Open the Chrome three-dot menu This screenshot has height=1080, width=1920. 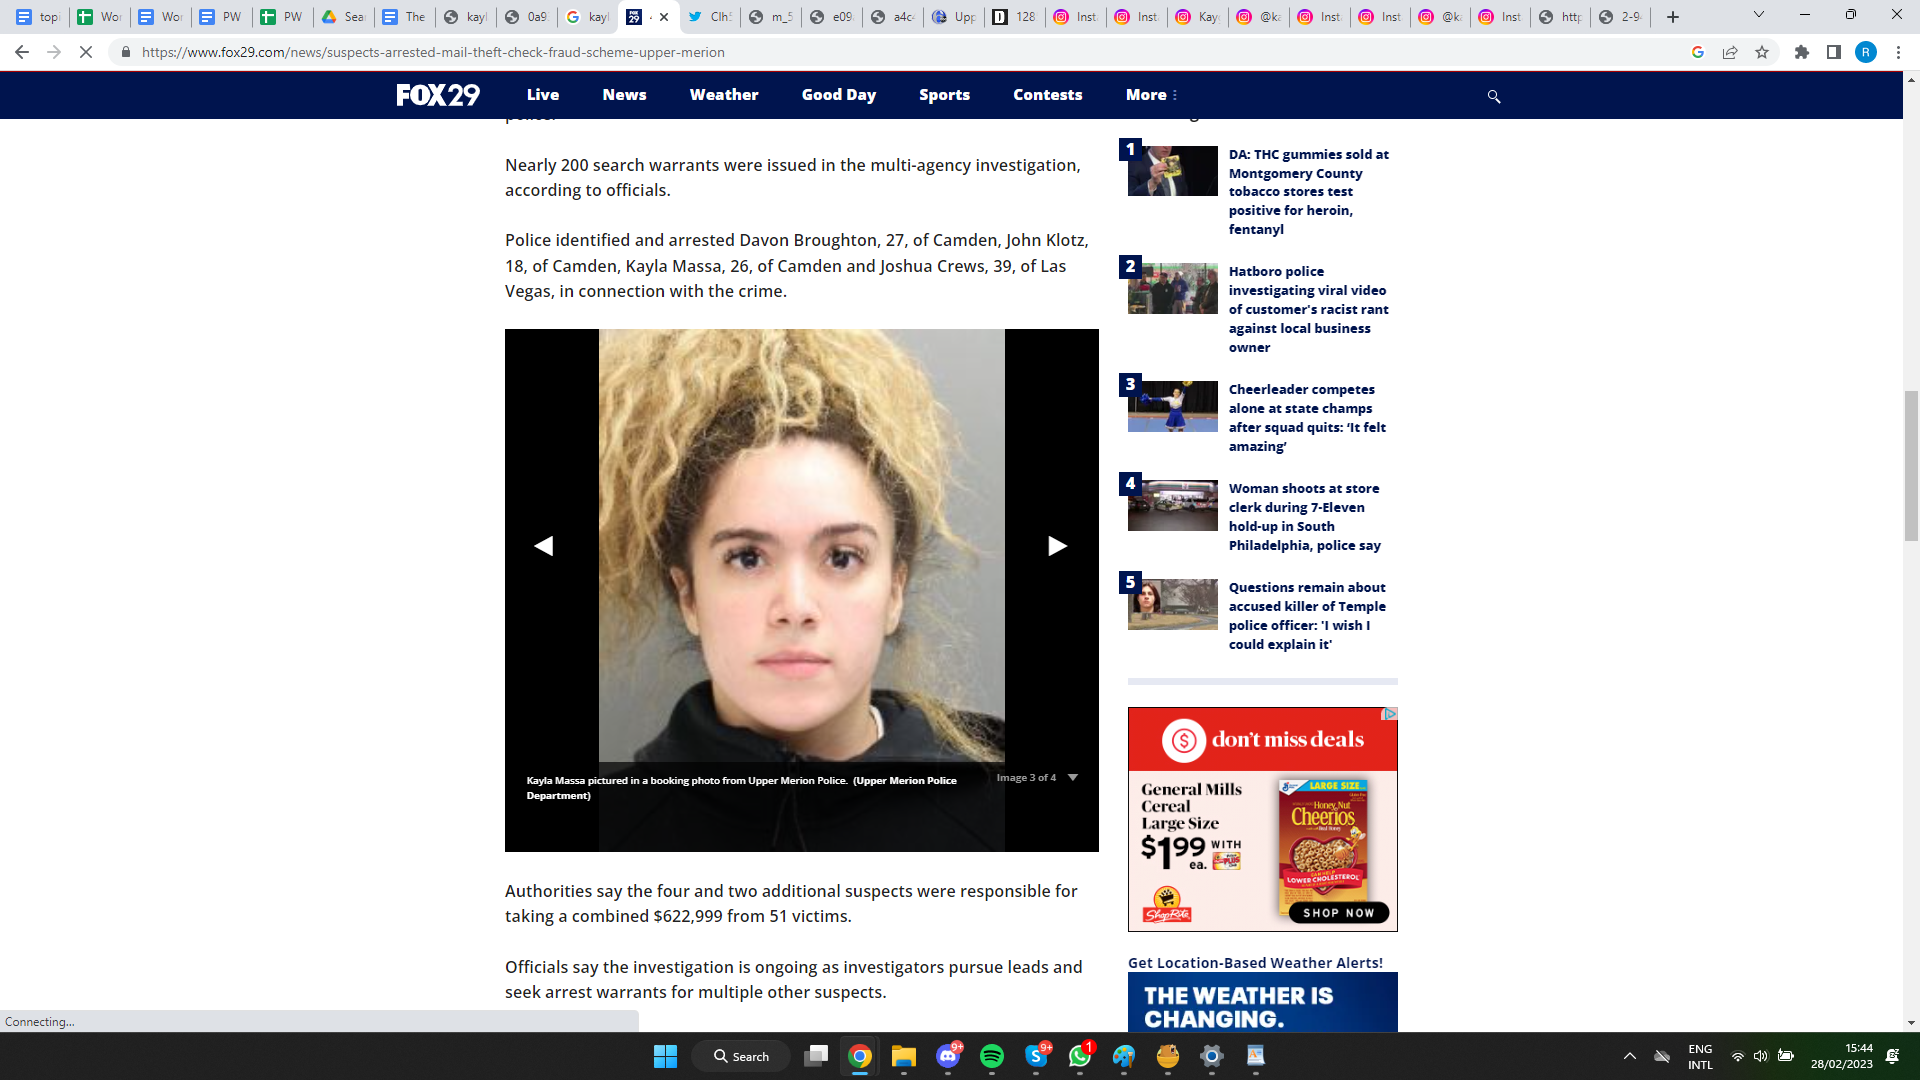[1898, 52]
